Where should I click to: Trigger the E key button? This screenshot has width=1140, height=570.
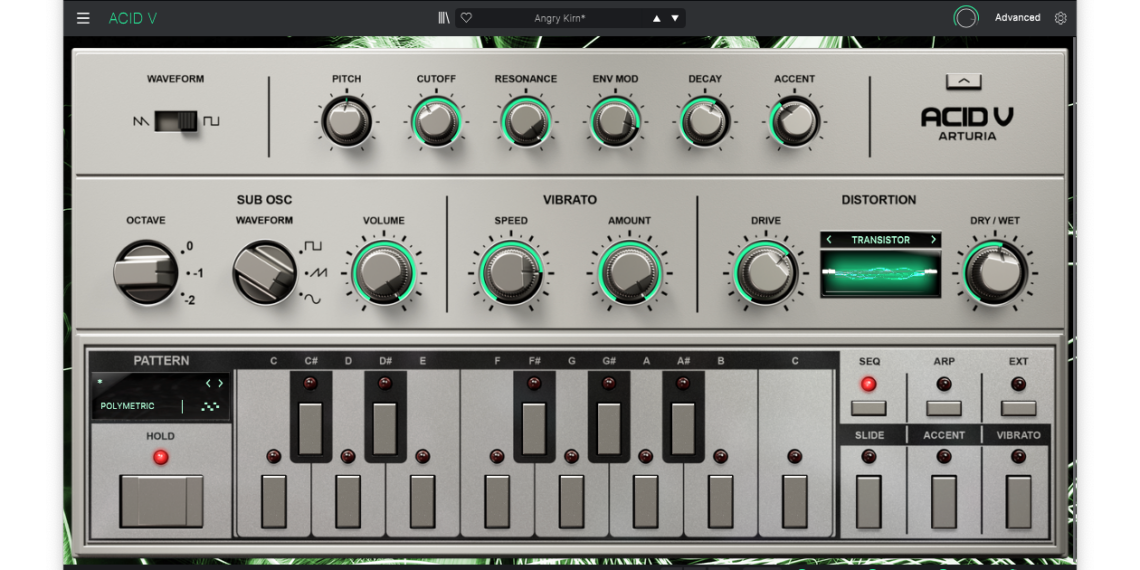coord(422,501)
